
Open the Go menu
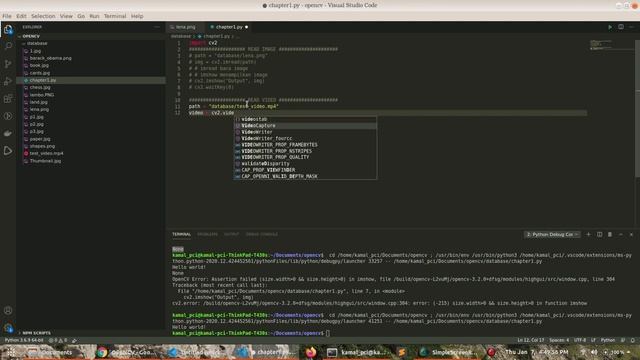(81, 16)
